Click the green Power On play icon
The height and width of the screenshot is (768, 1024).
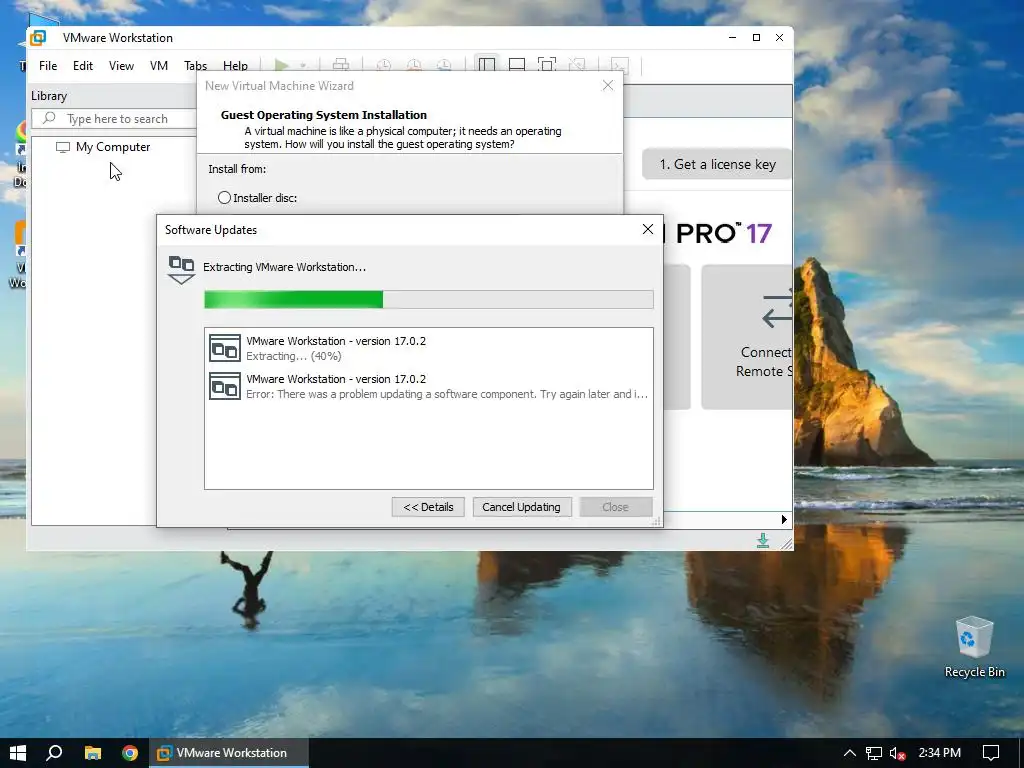[x=281, y=65]
